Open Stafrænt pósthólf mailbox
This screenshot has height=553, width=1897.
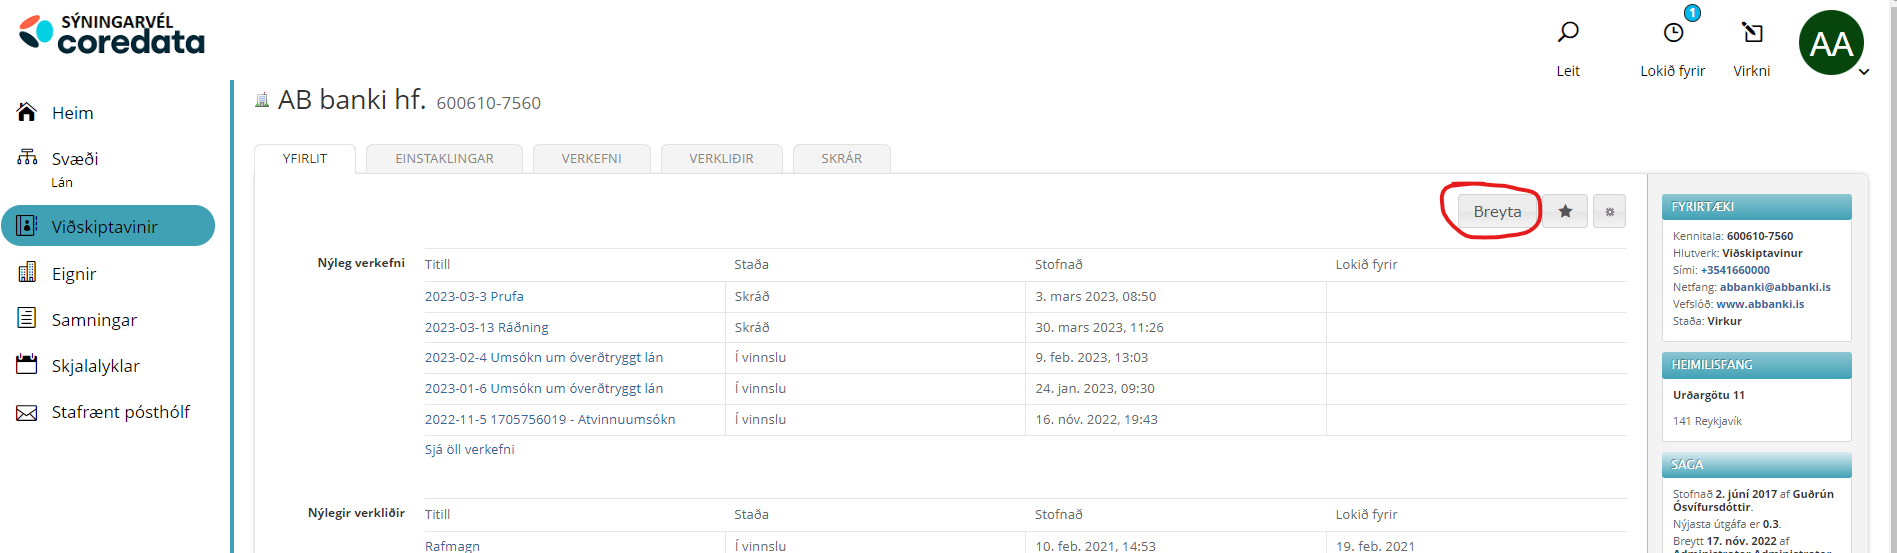tap(120, 412)
